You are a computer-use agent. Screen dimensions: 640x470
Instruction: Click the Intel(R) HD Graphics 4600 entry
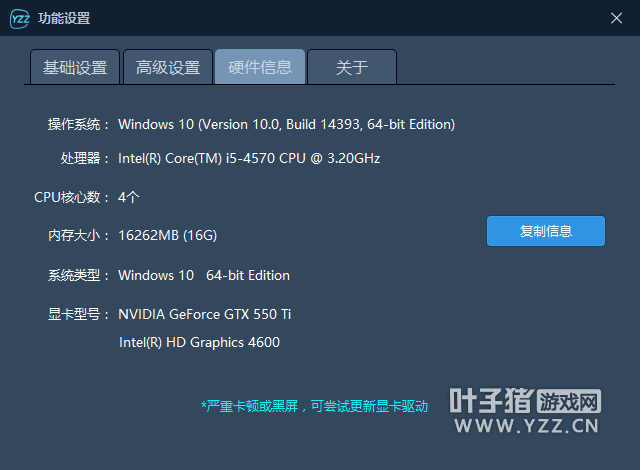pos(199,343)
